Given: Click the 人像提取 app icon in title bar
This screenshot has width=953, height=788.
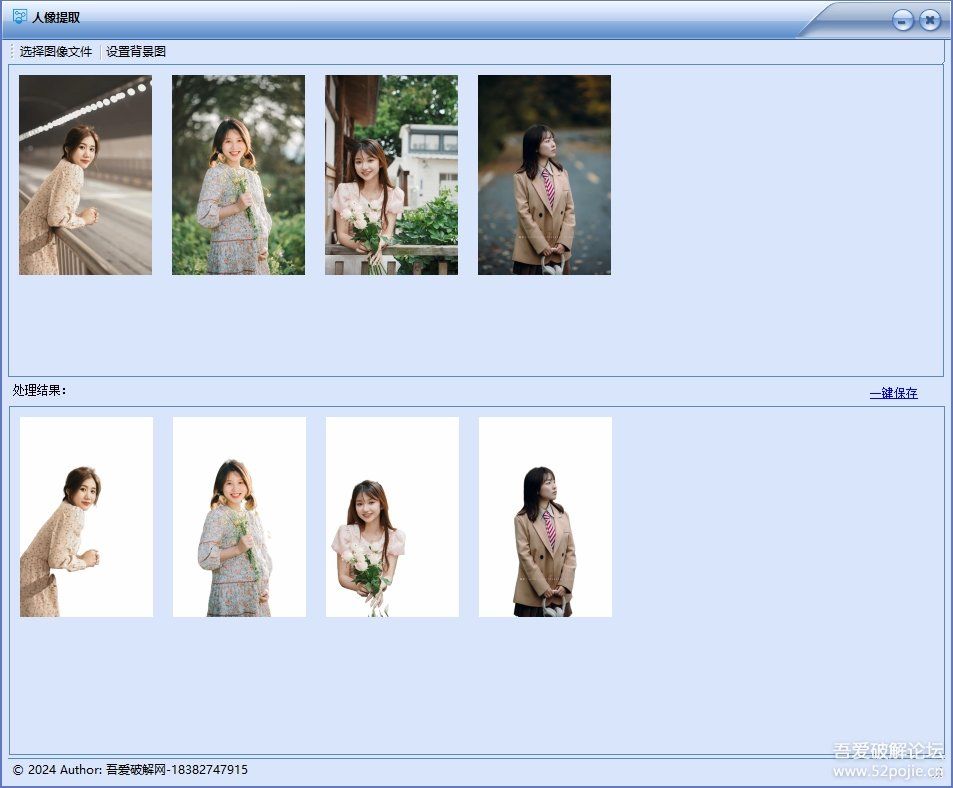Looking at the screenshot, I should coord(19,17).
